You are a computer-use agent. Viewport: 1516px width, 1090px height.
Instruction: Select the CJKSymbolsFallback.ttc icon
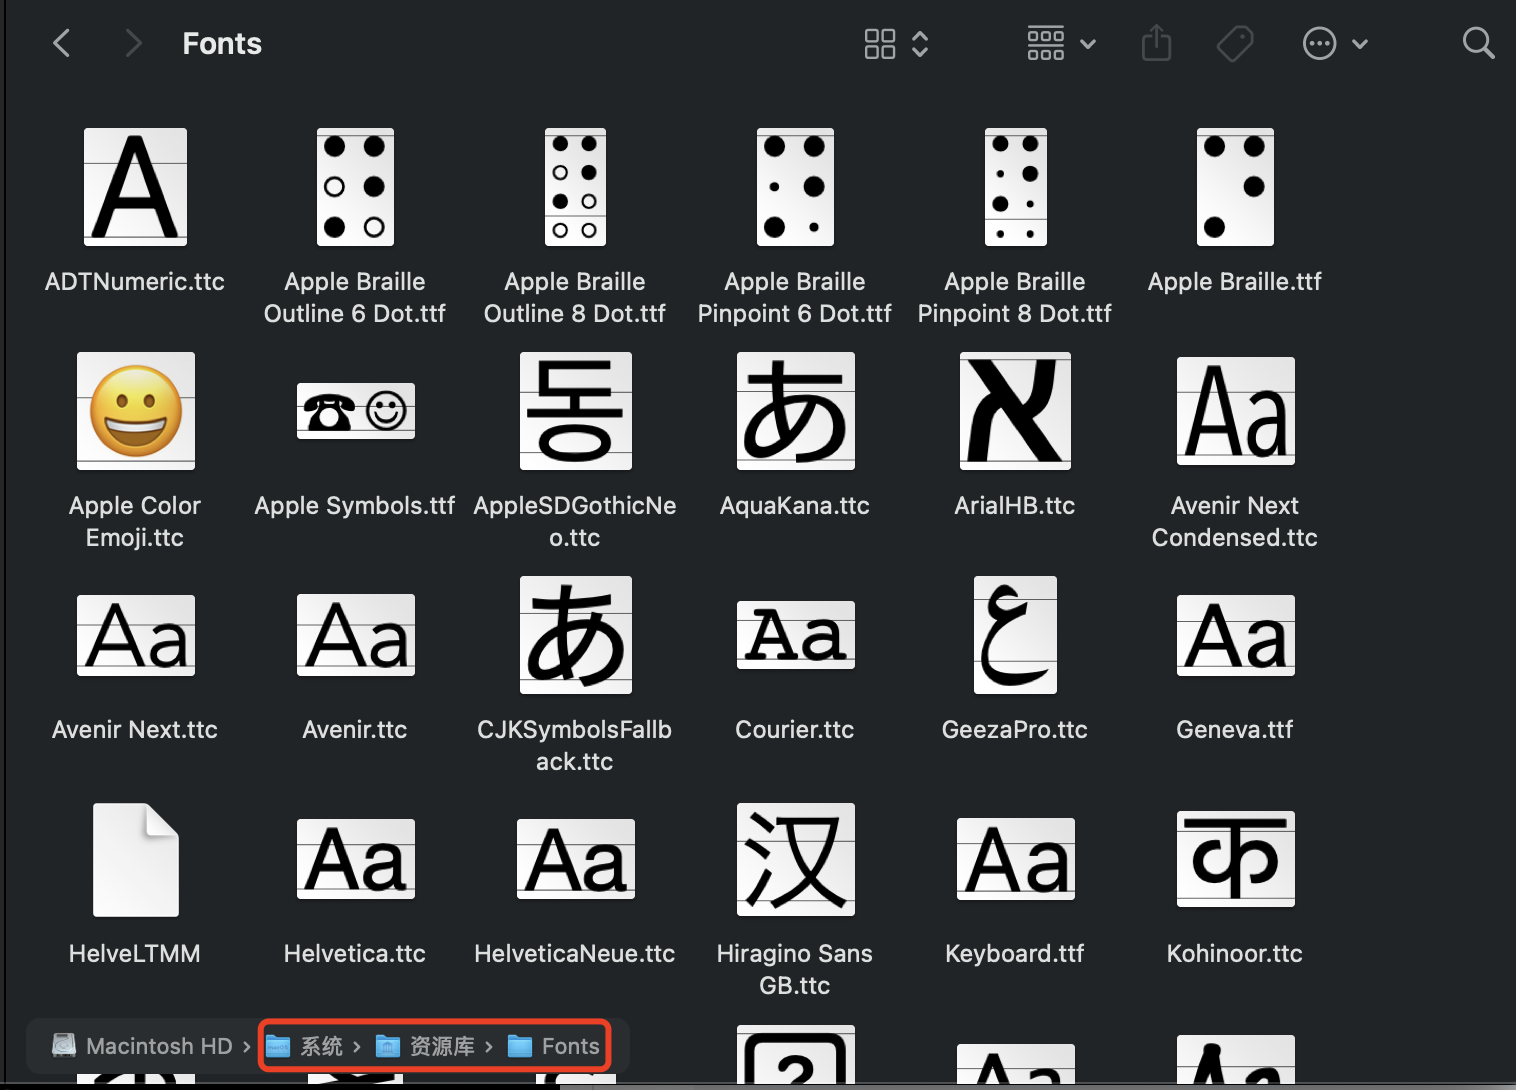(575, 635)
